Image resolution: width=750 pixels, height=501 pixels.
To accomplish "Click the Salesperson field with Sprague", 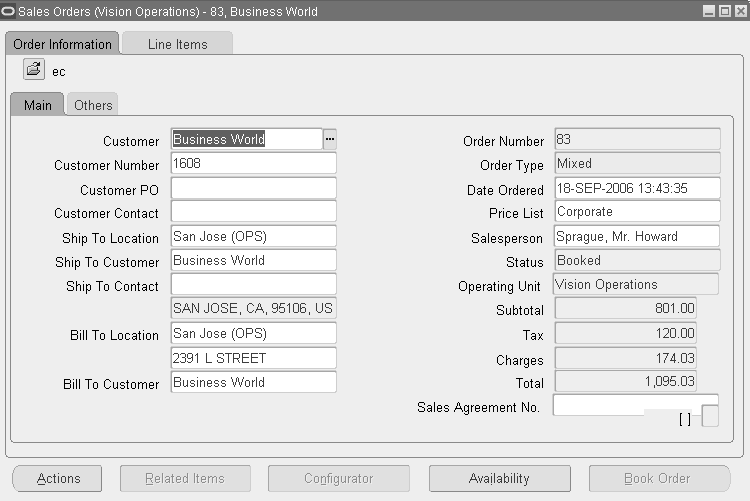I will (637, 236).
